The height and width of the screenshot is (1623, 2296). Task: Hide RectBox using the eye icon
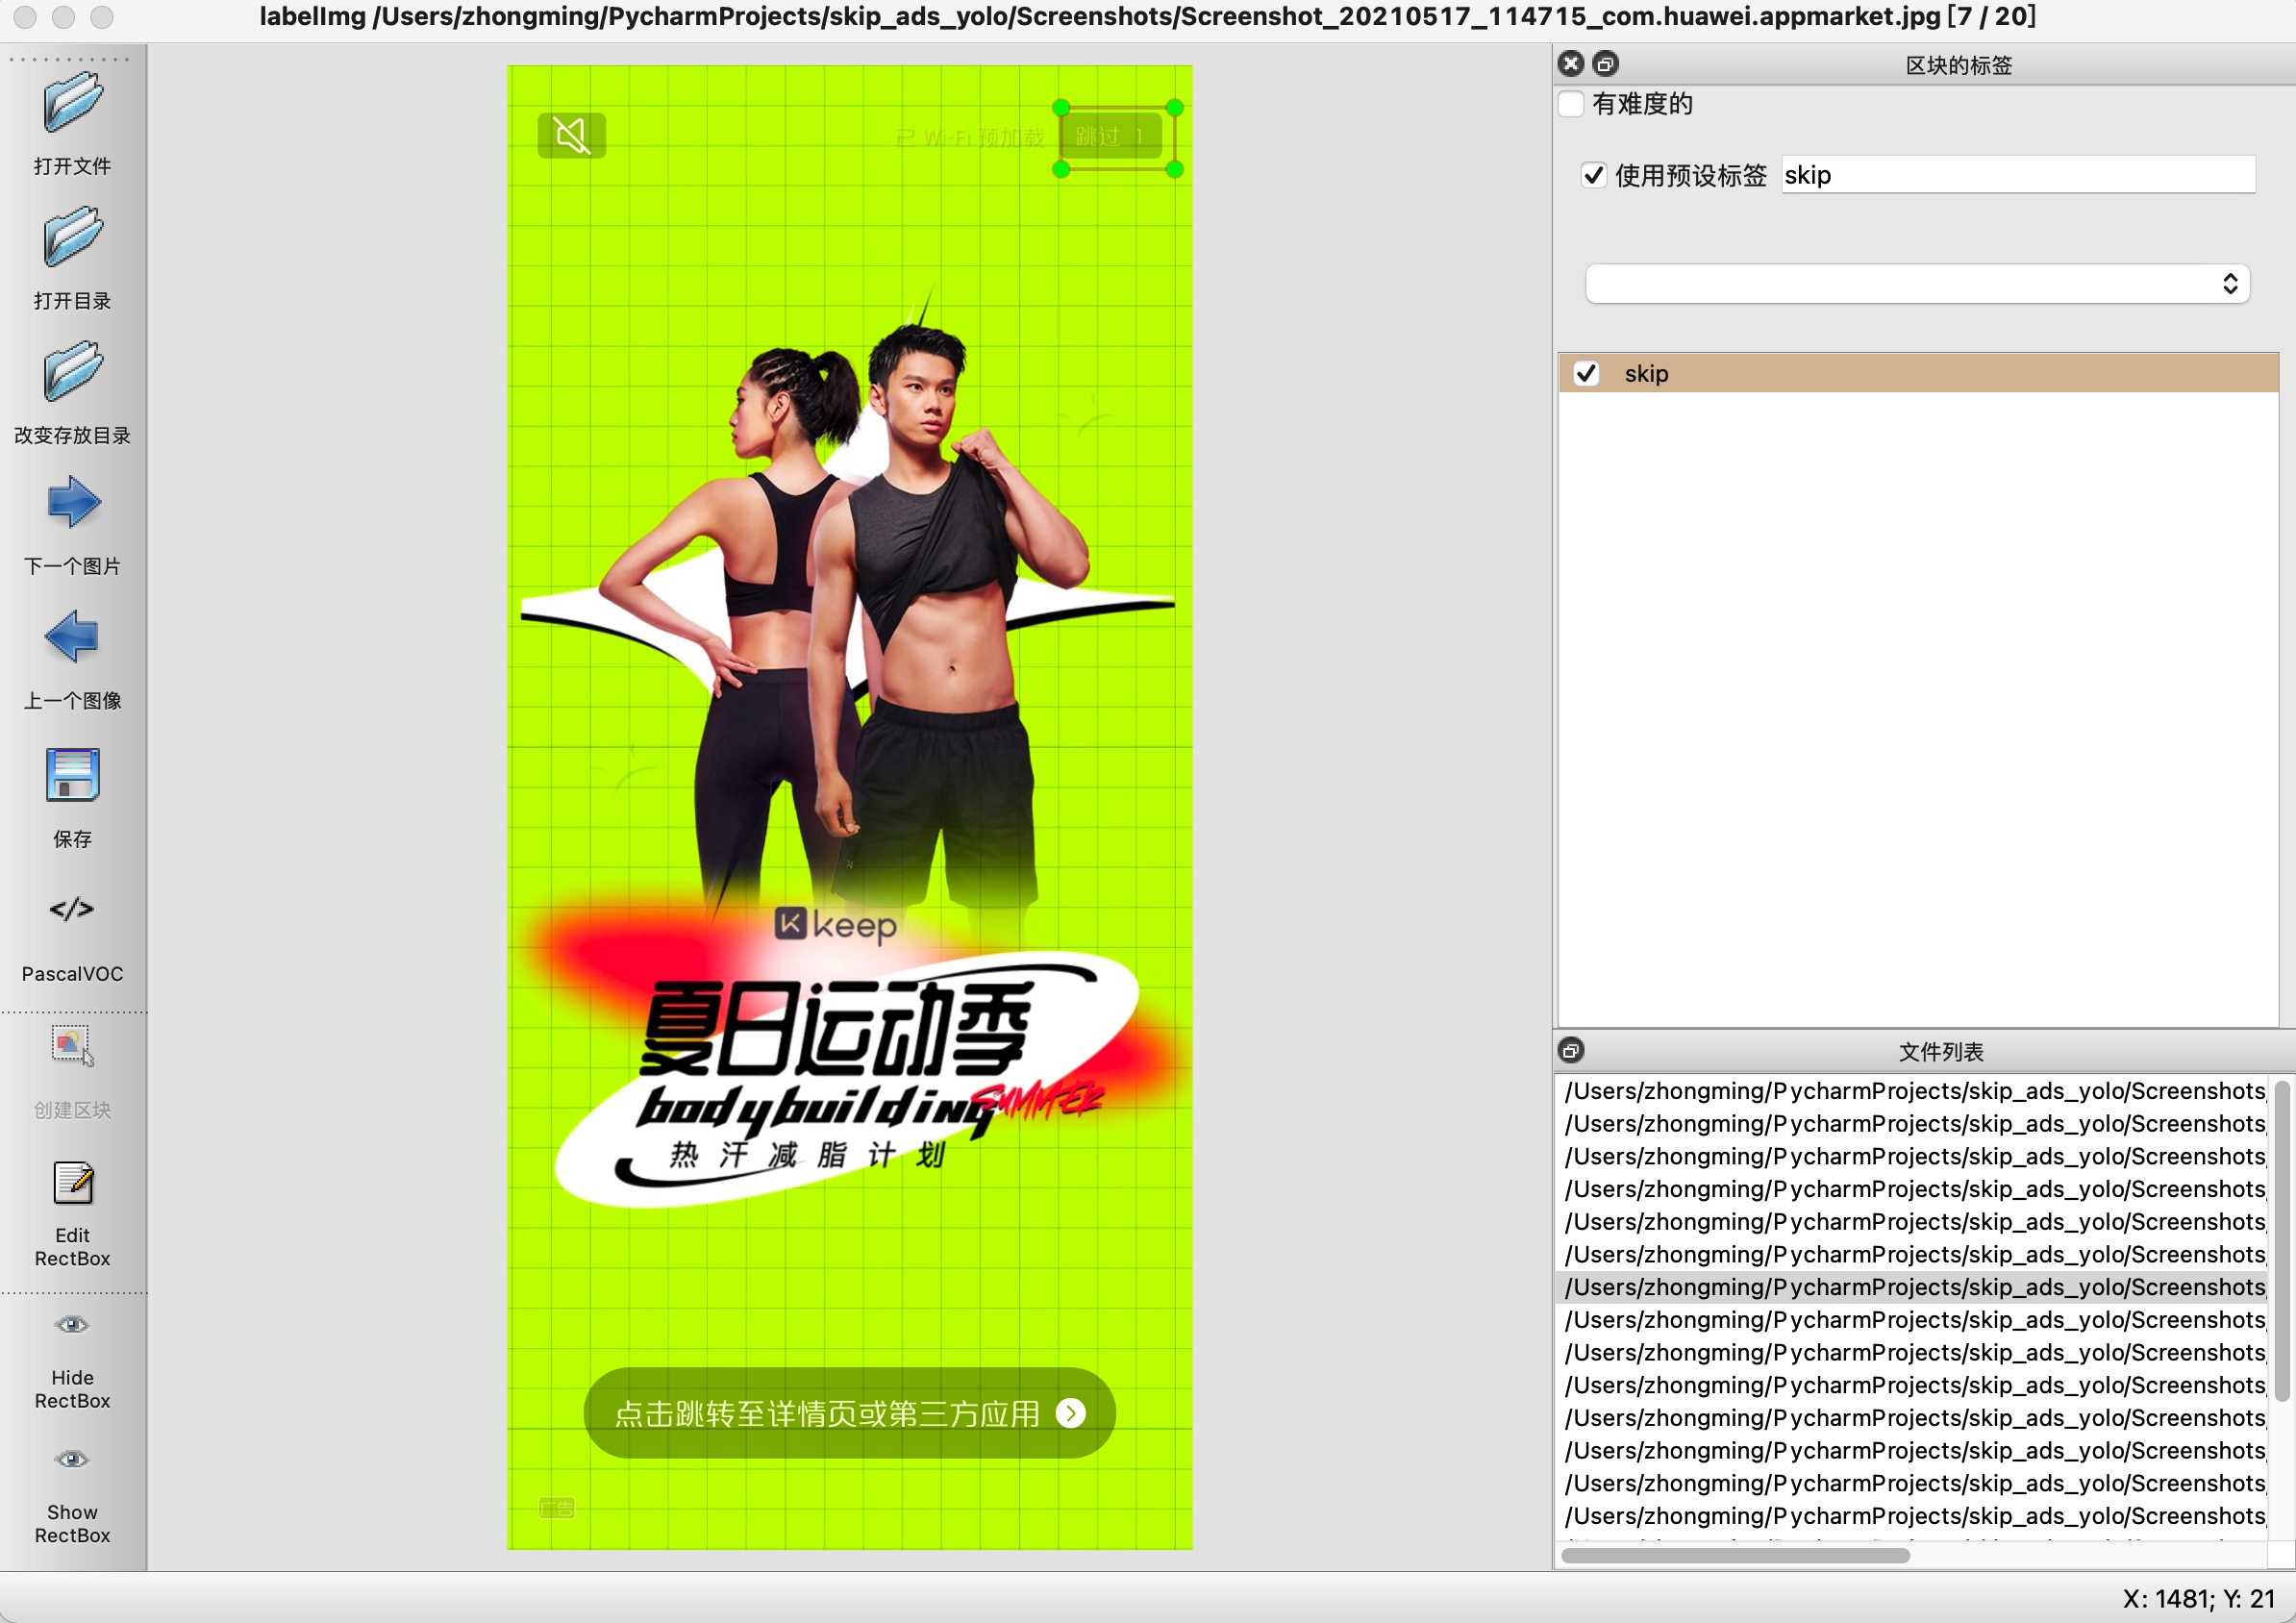[x=72, y=1326]
